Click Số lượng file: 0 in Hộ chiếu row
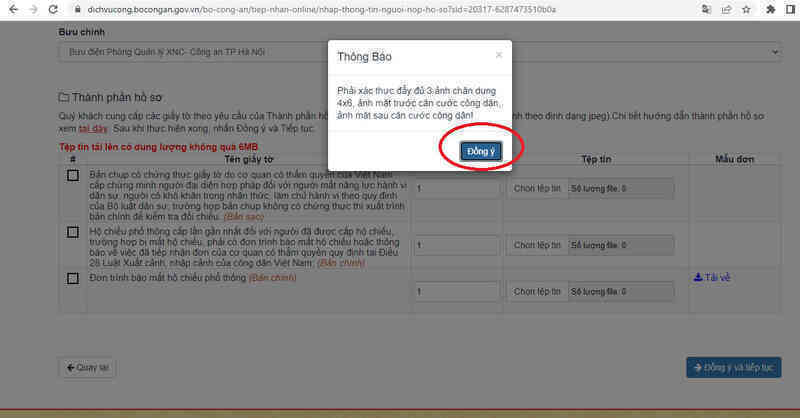This screenshot has height=418, width=800. point(621,245)
